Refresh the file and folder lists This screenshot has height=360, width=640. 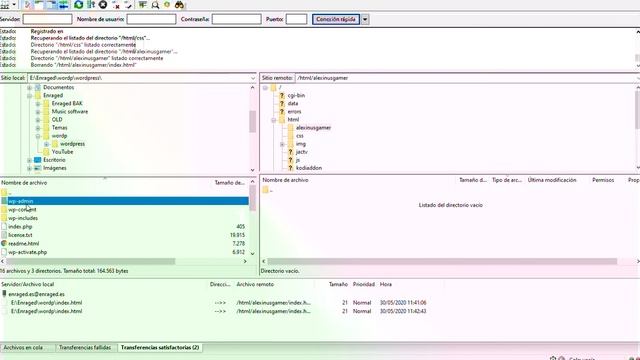pyautogui.click(x=78, y=4)
